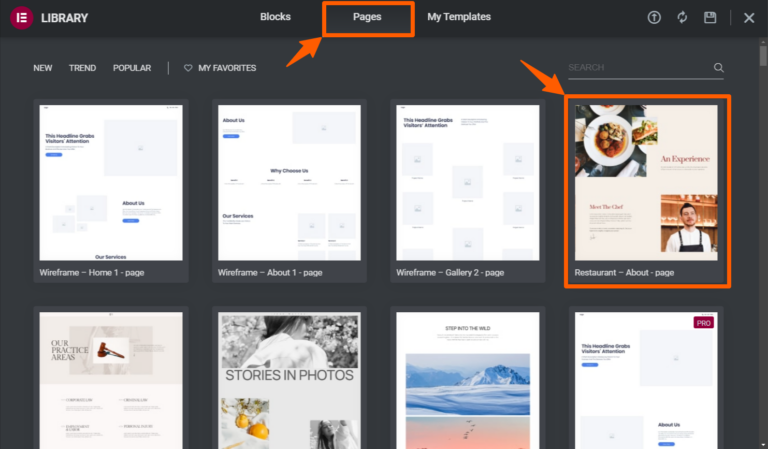
Task: Go to the My Templates tab
Action: [x=459, y=17]
